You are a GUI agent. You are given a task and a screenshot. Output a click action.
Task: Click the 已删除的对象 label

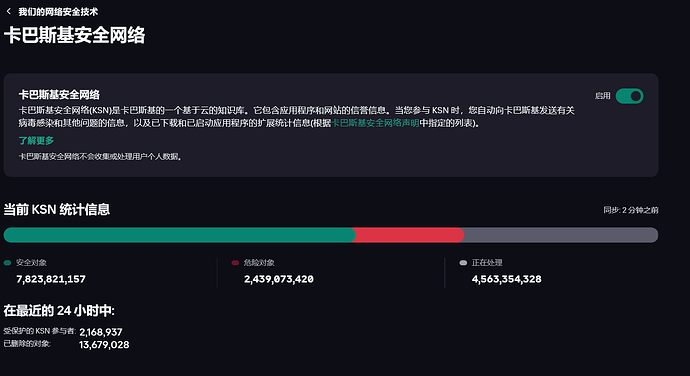point(27,343)
